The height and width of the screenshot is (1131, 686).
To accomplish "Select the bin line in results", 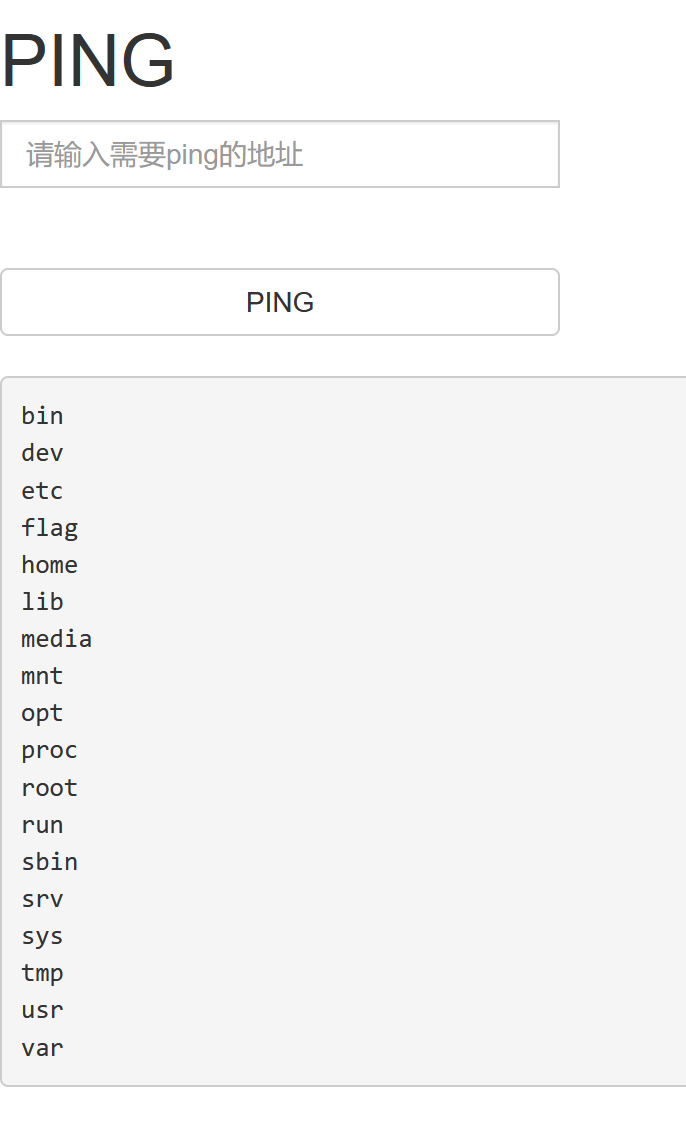I will tap(42, 415).
